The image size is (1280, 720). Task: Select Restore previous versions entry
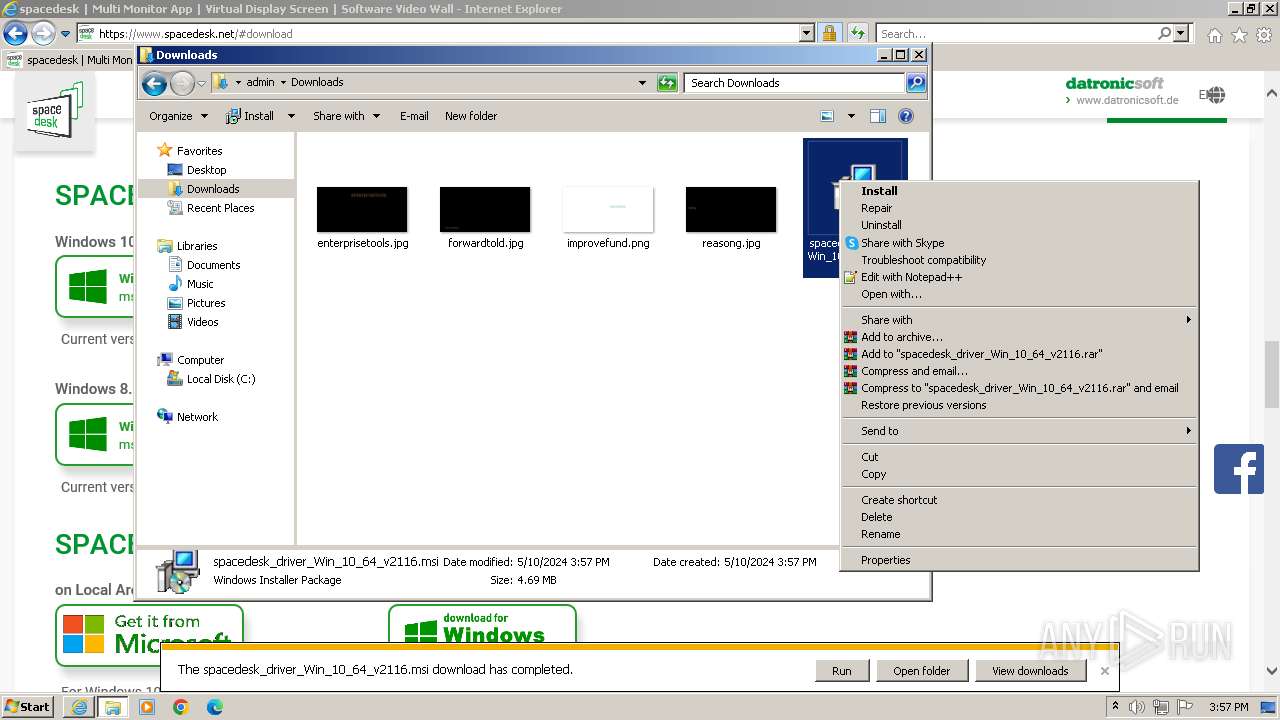tap(1019, 405)
